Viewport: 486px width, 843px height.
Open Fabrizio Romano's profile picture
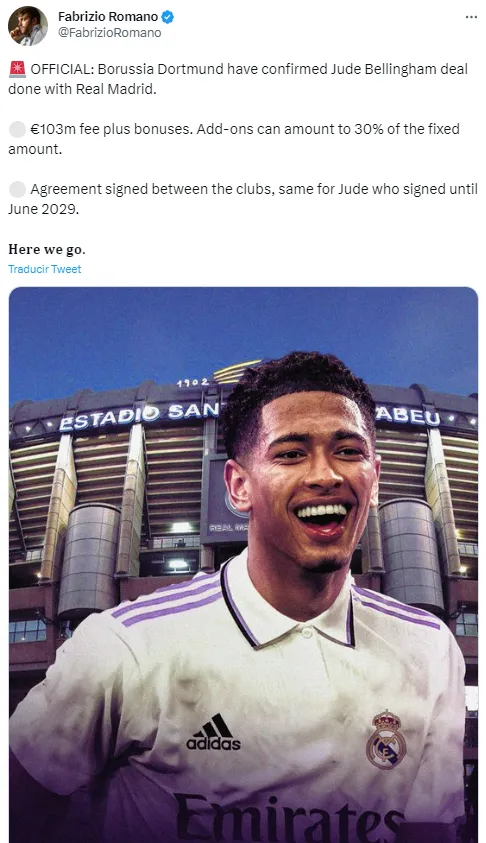pyautogui.click(x=27, y=26)
